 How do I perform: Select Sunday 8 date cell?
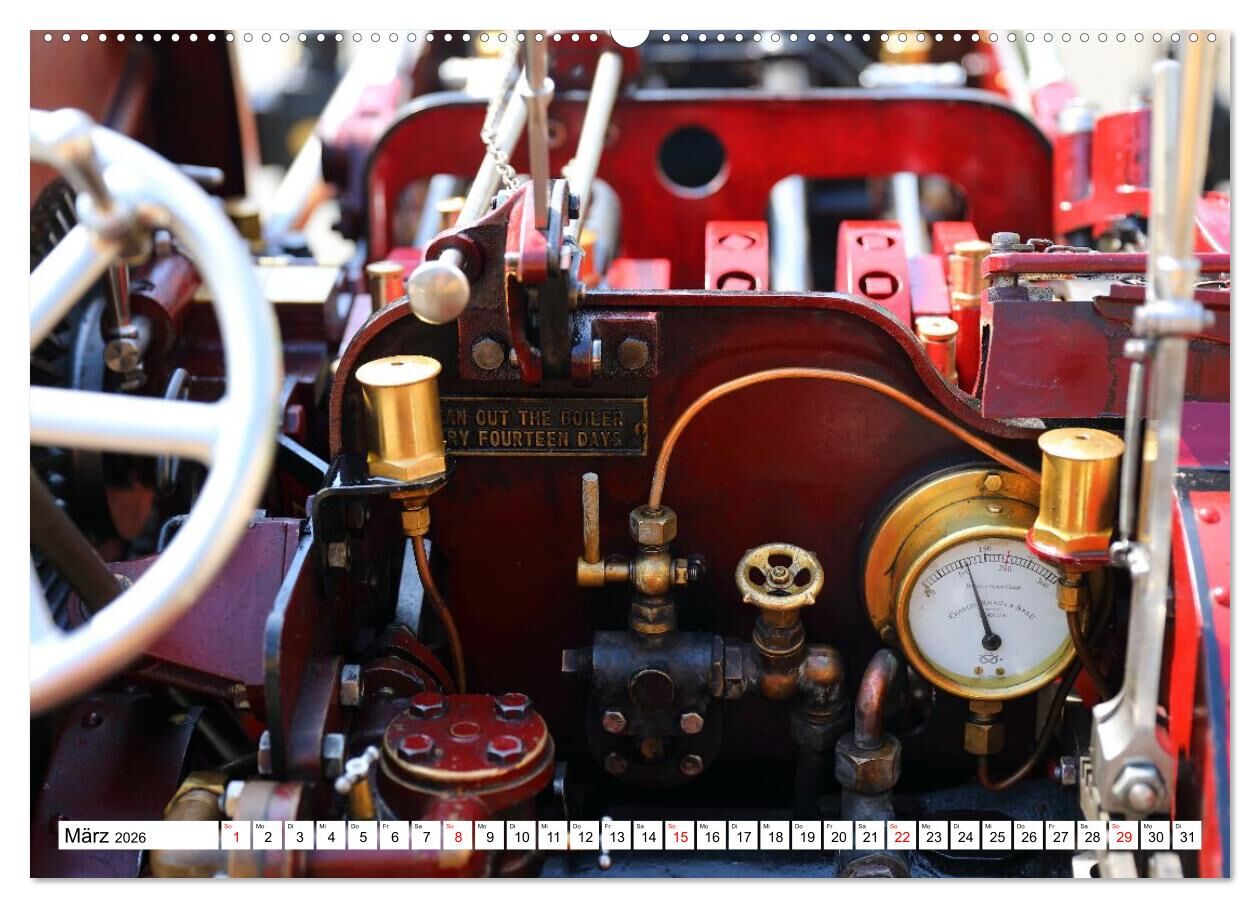coord(457,836)
